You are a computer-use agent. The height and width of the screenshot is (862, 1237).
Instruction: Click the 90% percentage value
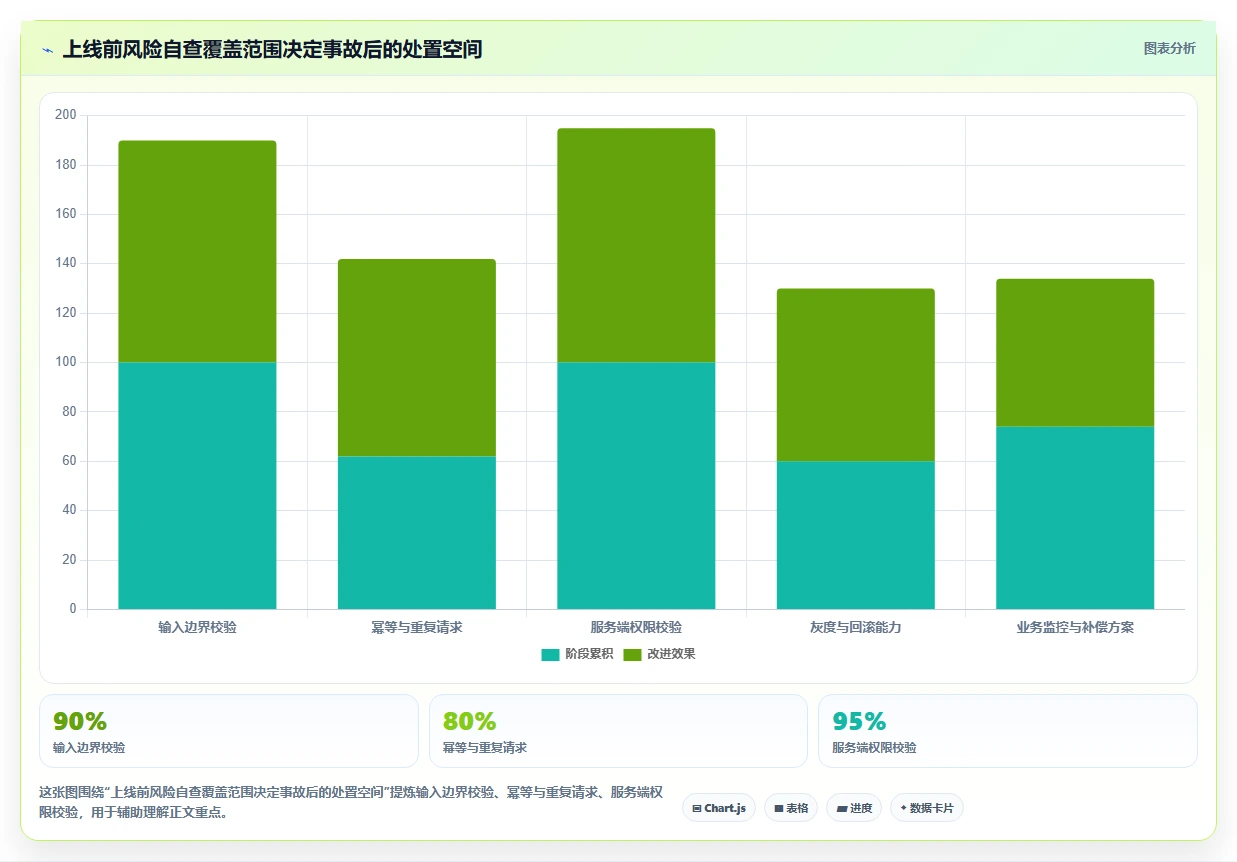tap(80, 721)
